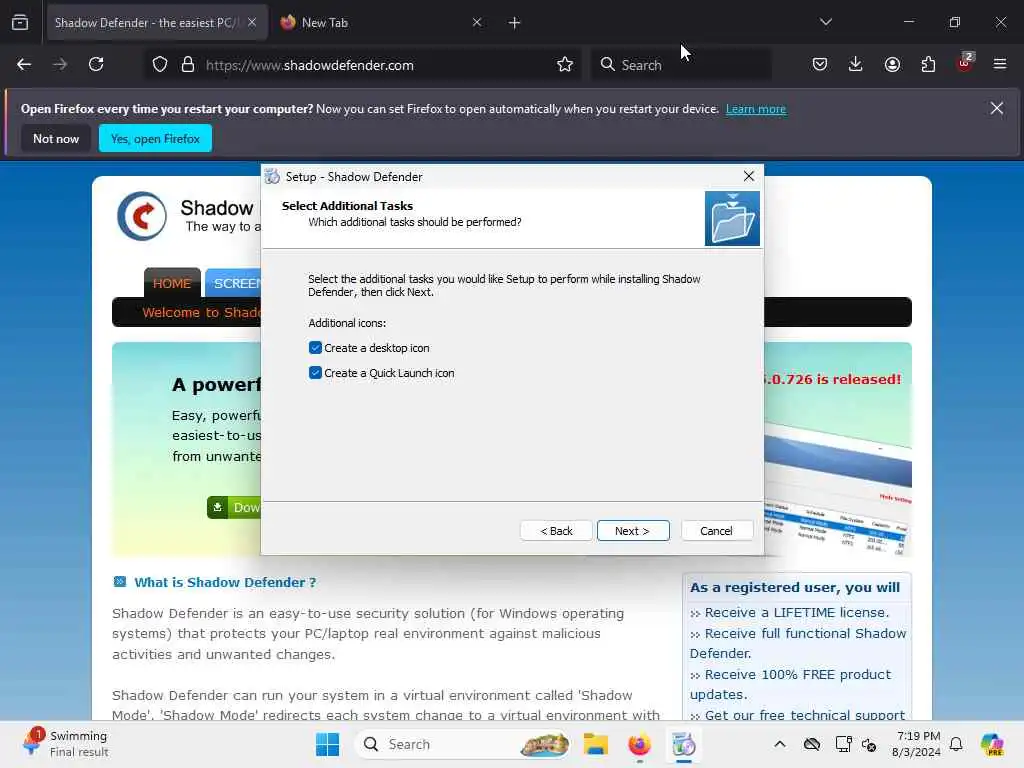Screen dimensions: 1024x768
Task: Open a new tab with plus button
Action: [x=515, y=23]
